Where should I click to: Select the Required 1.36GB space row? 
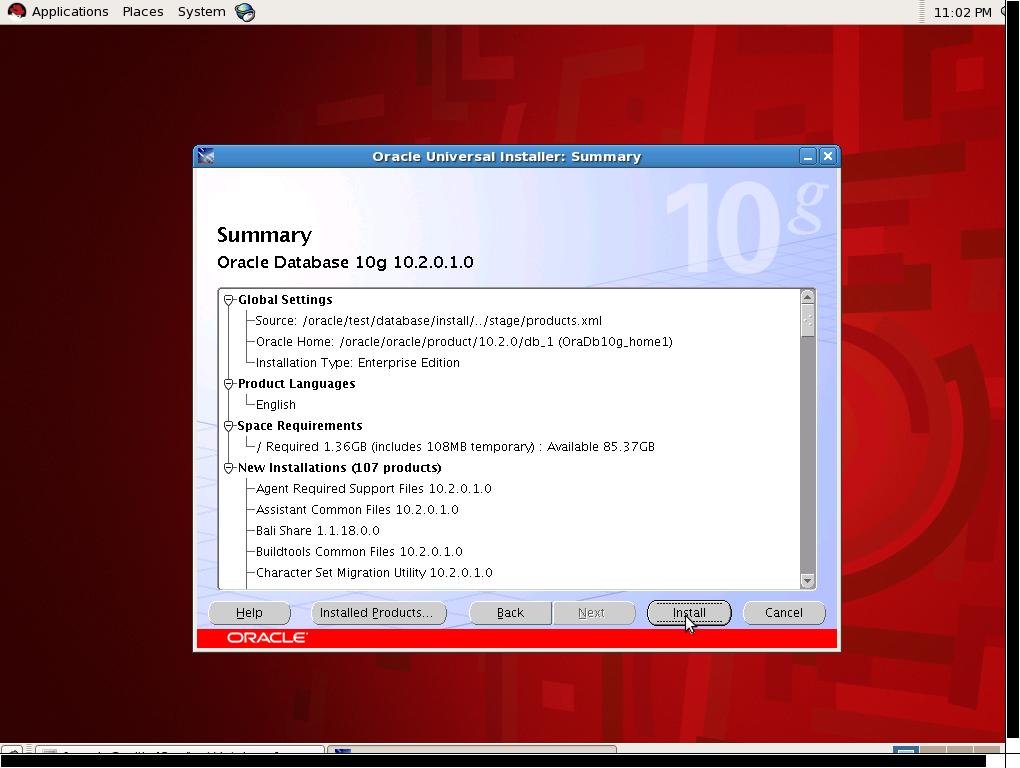coord(455,447)
